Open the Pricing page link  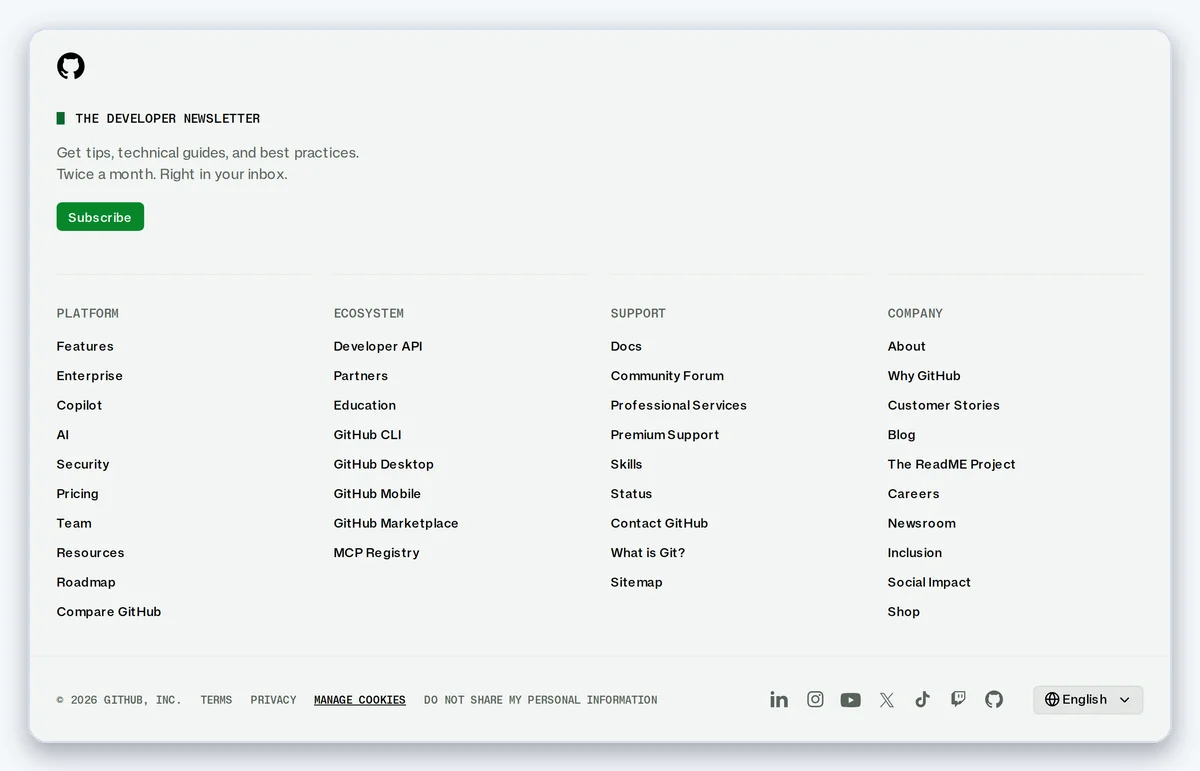(78, 494)
